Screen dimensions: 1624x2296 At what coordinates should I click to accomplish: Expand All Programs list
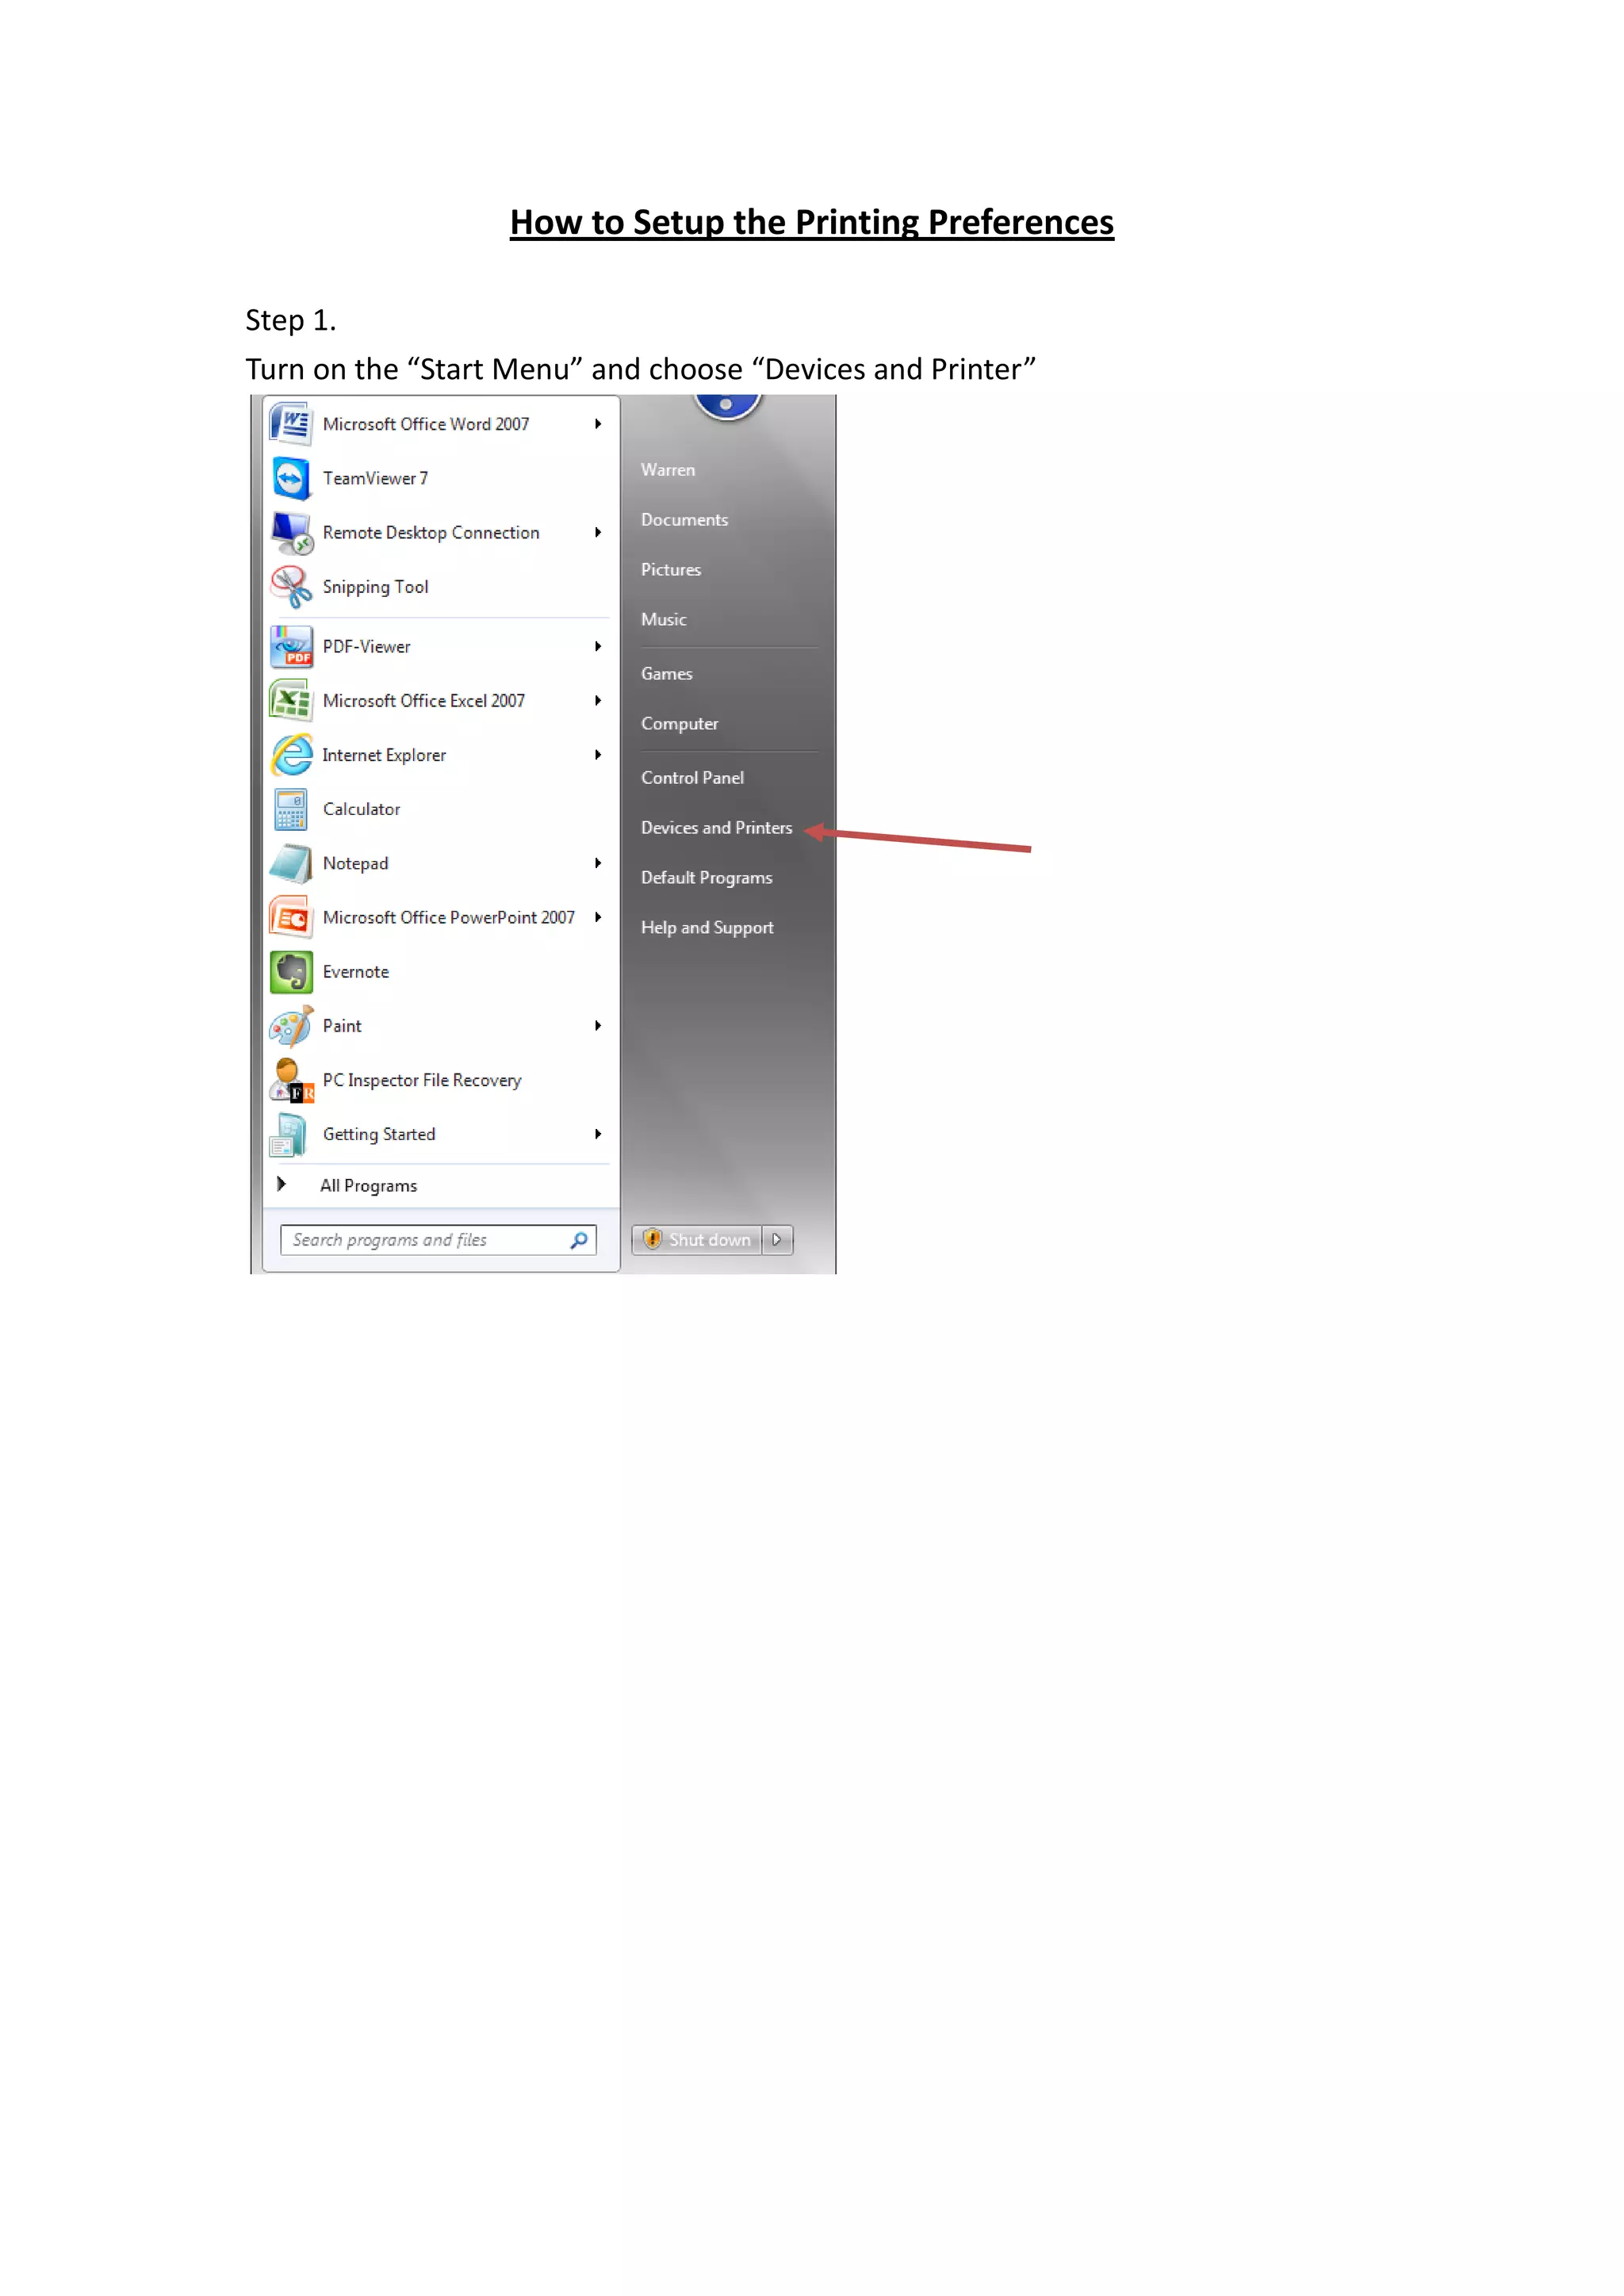pos(367,1186)
